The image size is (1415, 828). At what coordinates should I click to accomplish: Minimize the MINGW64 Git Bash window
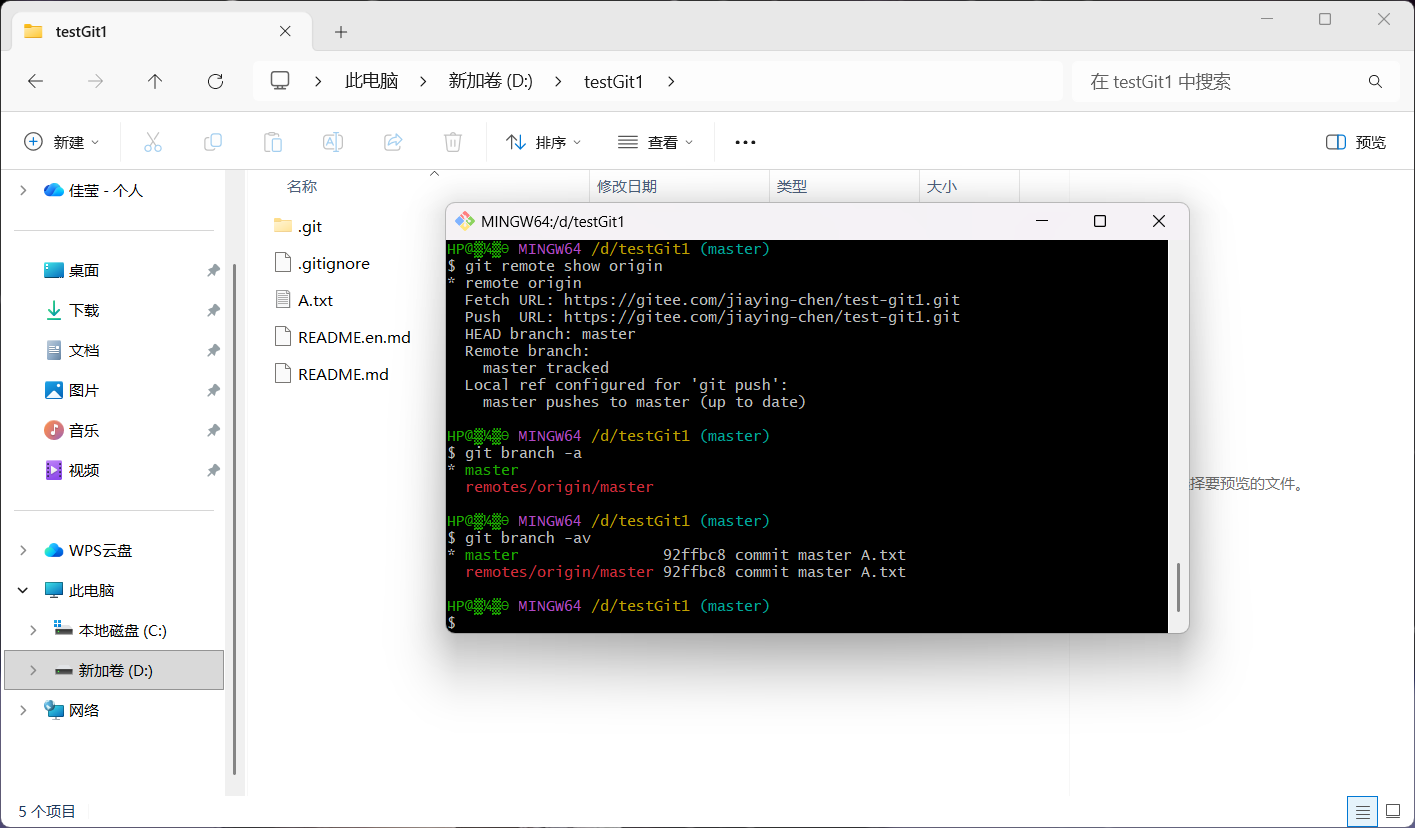click(x=1041, y=221)
